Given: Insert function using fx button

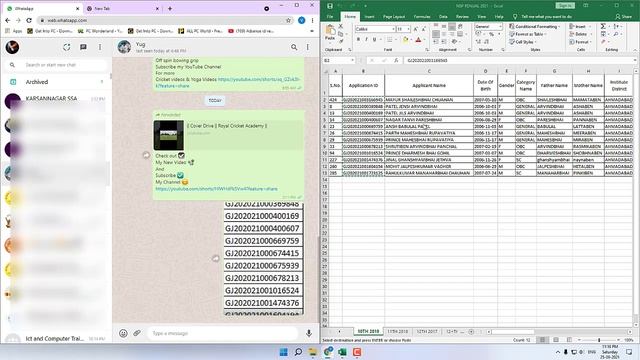Looking at the screenshot, I should coord(396,60).
